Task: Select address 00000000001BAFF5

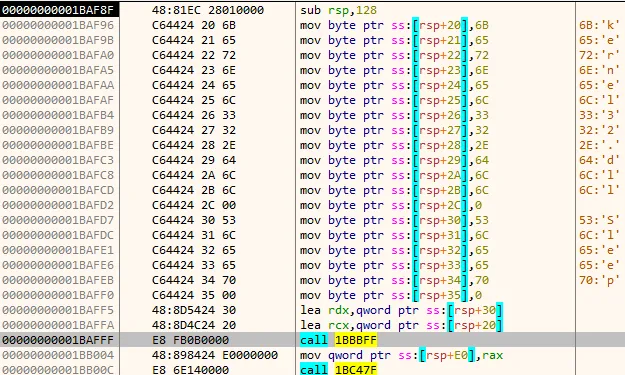Action: pos(58,310)
